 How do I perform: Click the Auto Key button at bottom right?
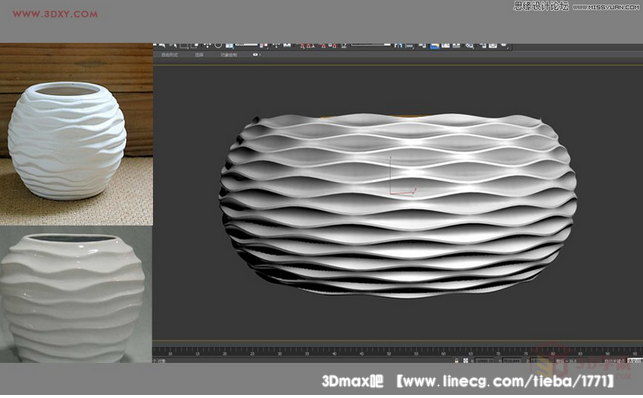615,360
